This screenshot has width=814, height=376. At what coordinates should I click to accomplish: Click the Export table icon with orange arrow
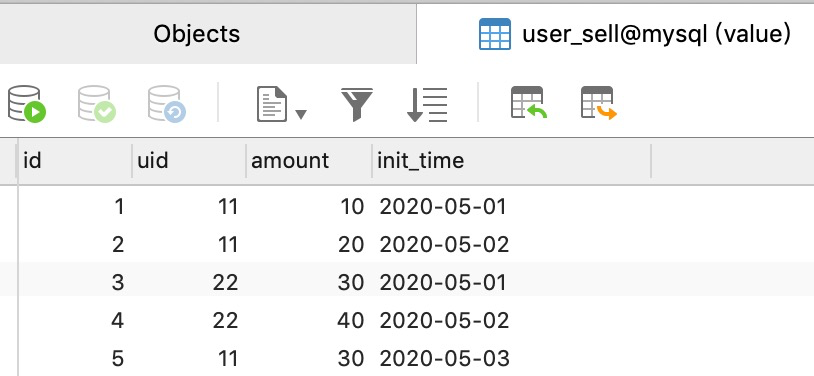point(599,103)
